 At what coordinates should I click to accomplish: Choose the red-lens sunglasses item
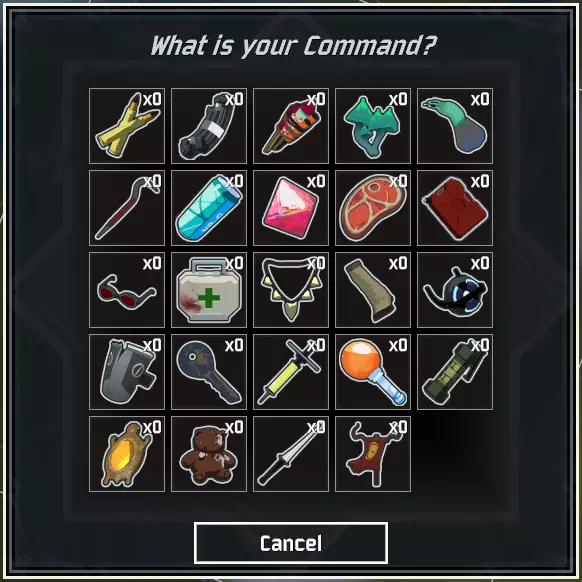click(x=127, y=290)
